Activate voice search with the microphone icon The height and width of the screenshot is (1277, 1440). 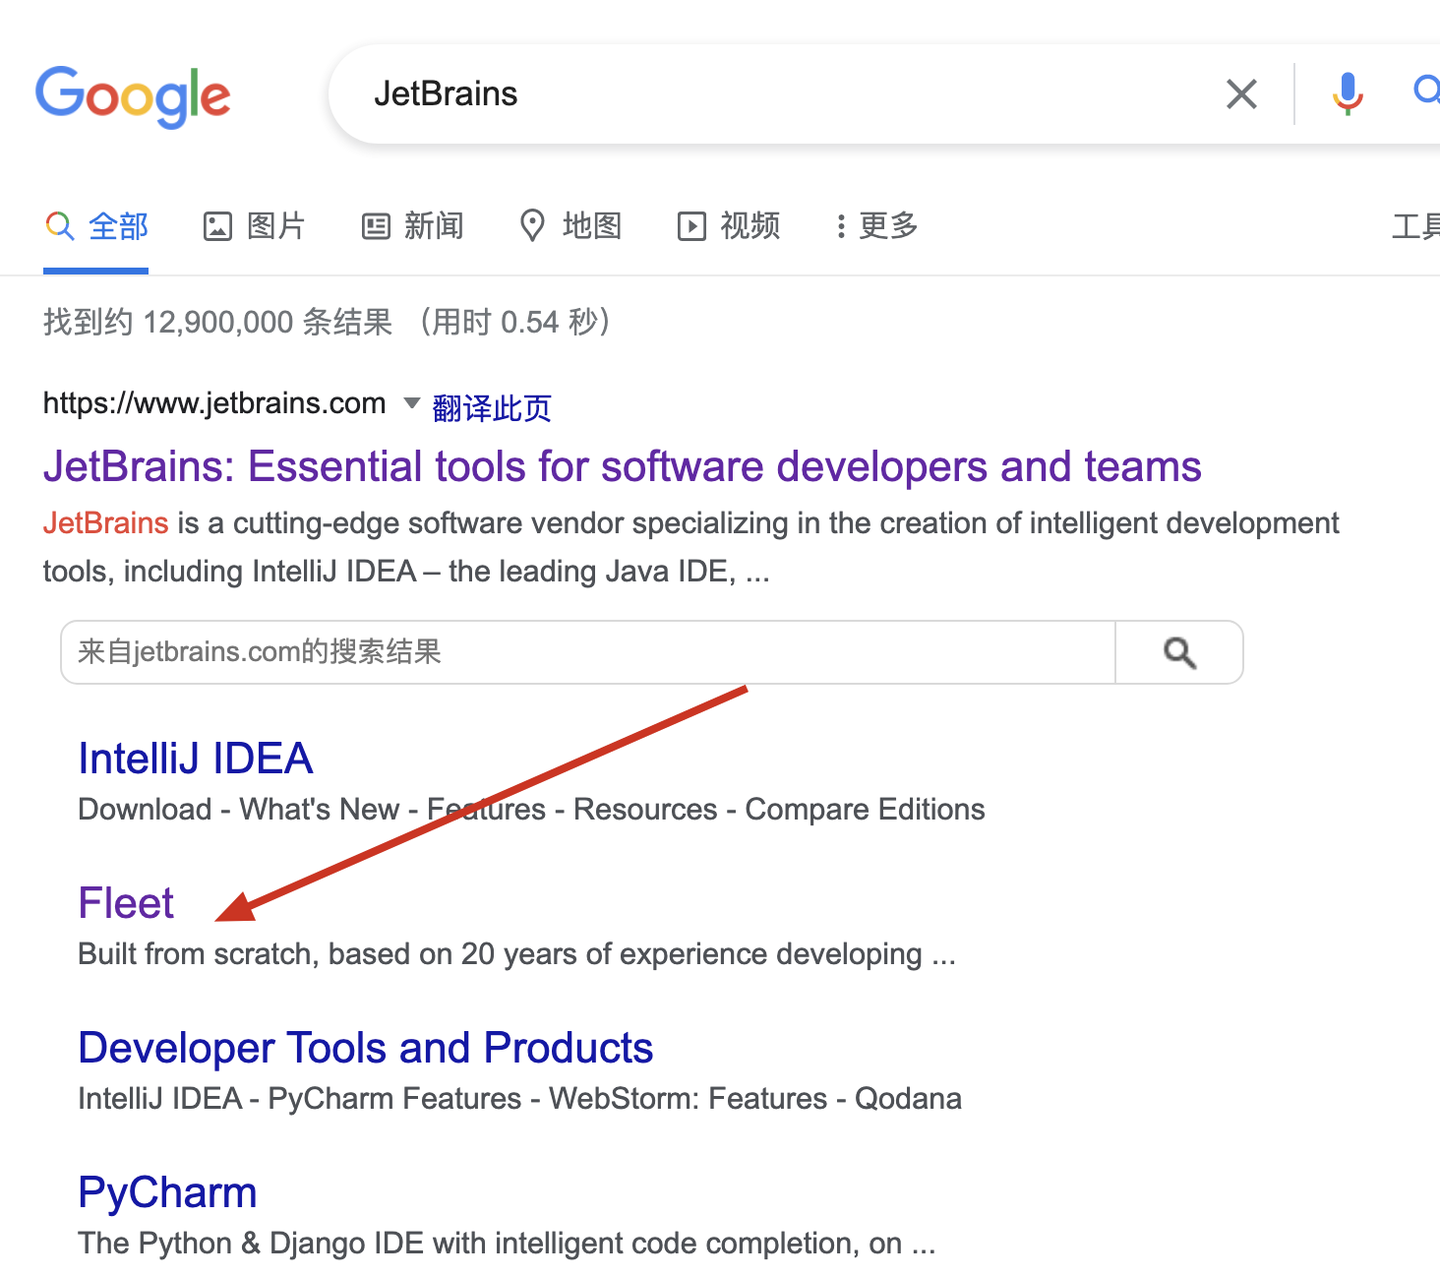click(x=1347, y=93)
